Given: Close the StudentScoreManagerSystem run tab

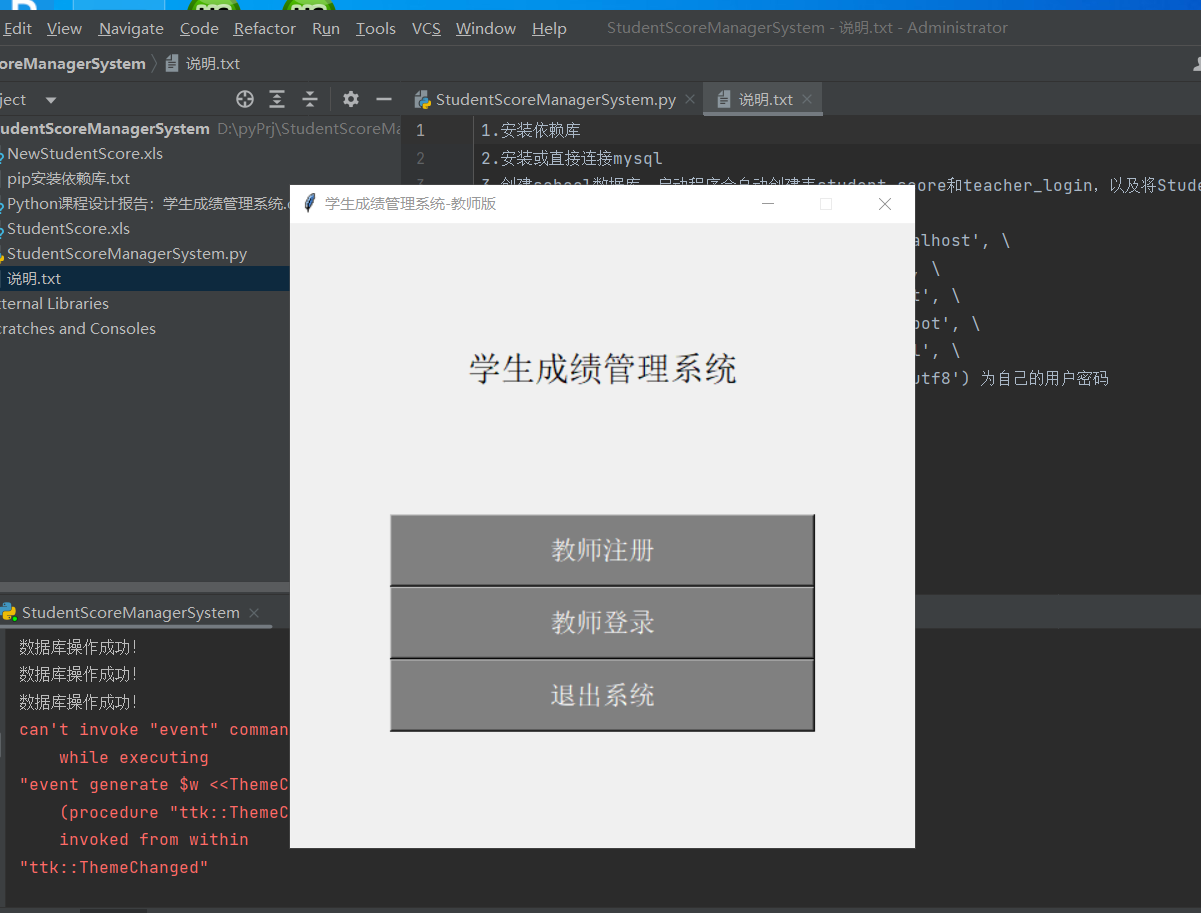Looking at the screenshot, I should pyautogui.click(x=254, y=612).
